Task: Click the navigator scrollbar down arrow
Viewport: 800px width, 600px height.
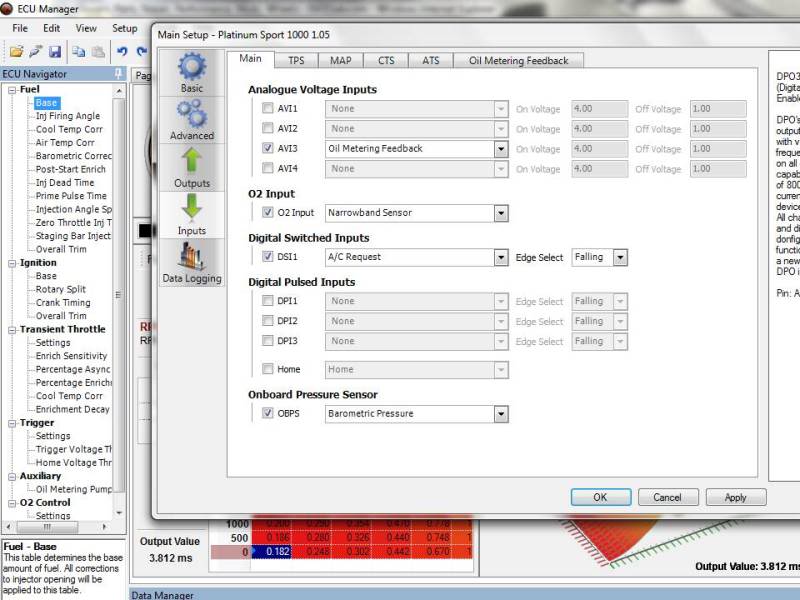Action: click(119, 513)
